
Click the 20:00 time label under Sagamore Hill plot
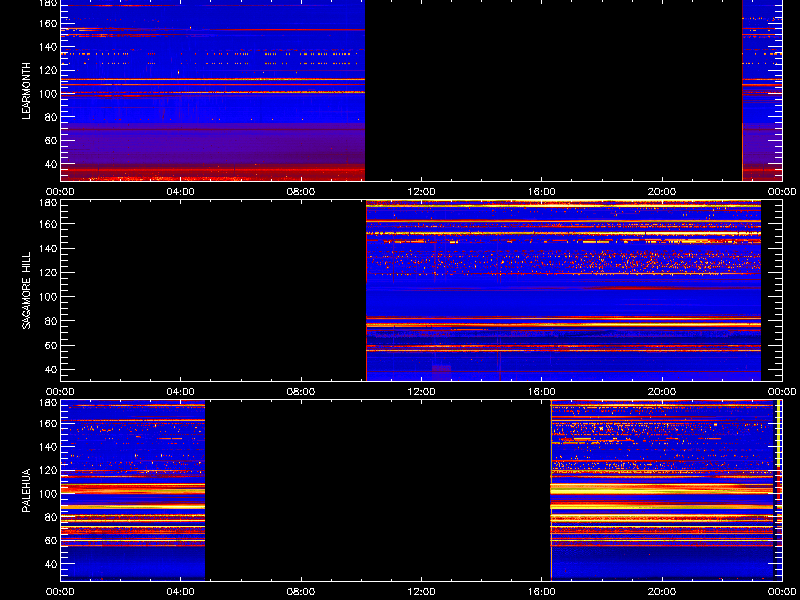click(x=662, y=392)
